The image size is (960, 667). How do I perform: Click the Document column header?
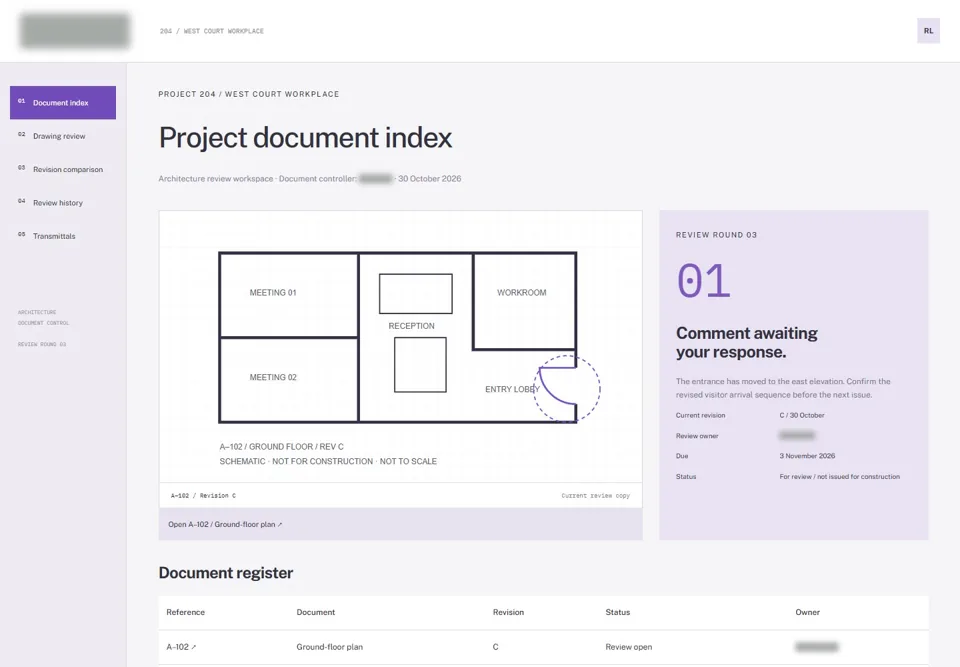click(x=316, y=612)
